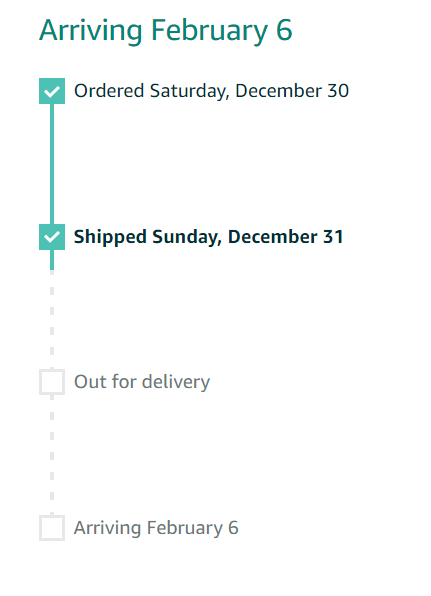Viewport: 431px width, 596px height.
Task: Click the Out for delivery label
Action: coord(142,382)
